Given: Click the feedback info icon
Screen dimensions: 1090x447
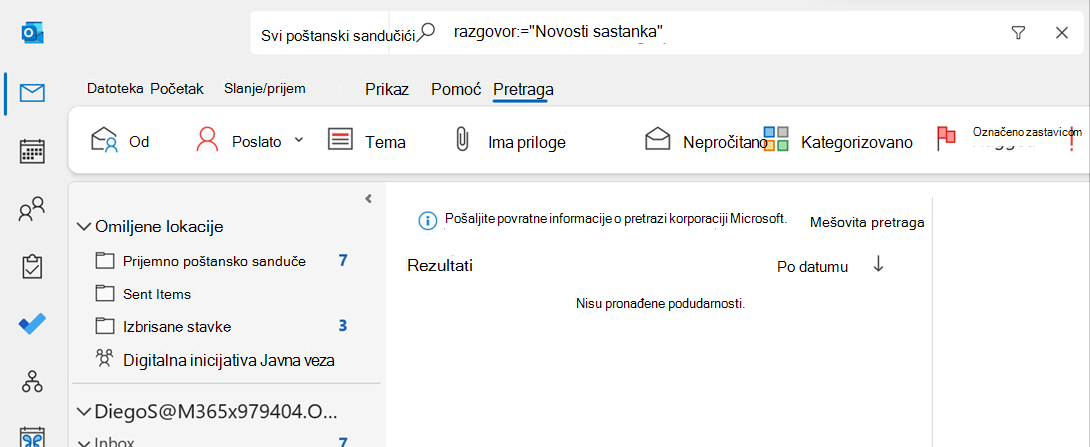Looking at the screenshot, I should click(x=427, y=220).
